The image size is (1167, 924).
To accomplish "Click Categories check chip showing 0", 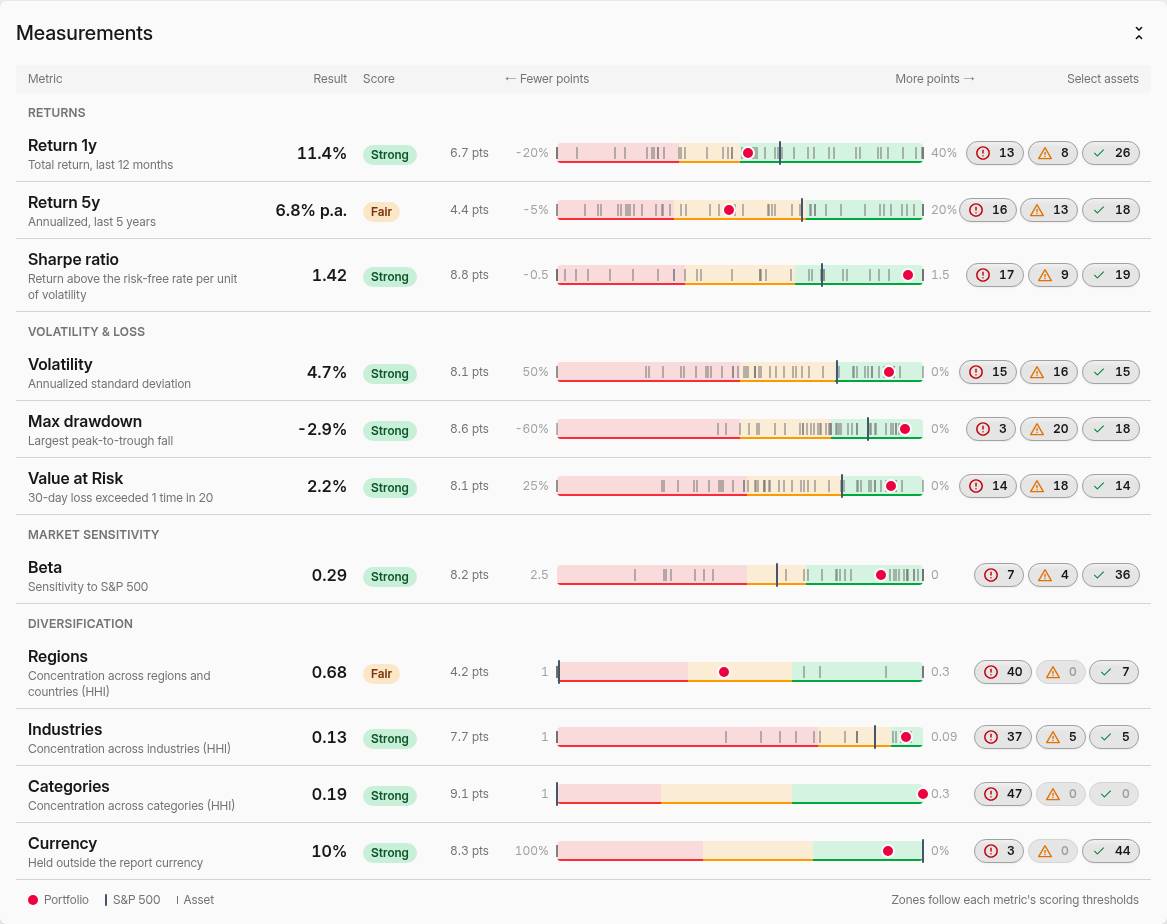I will [x=1114, y=794].
